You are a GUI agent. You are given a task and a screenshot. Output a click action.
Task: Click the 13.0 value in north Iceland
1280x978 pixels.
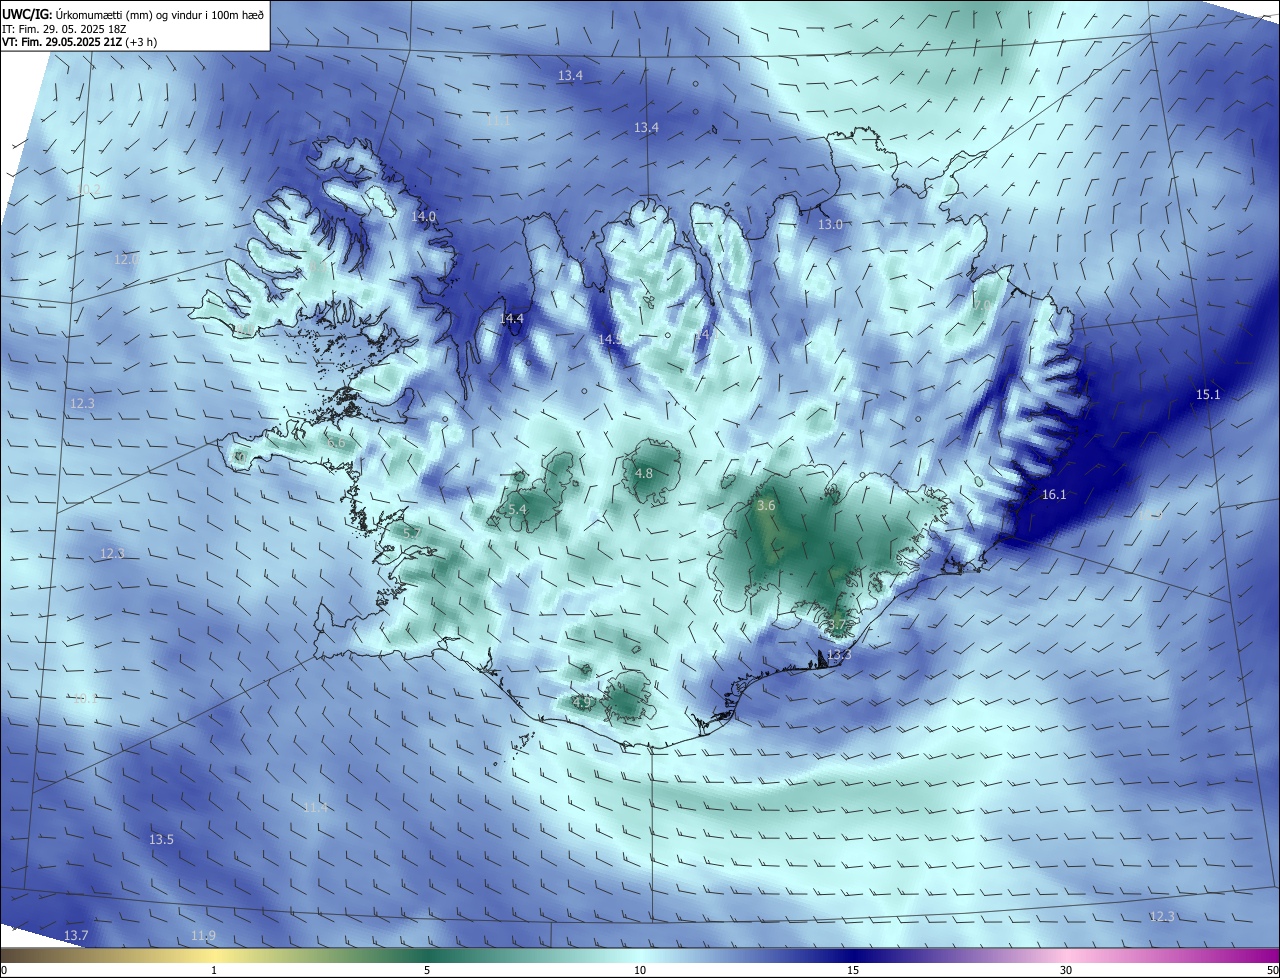tap(830, 224)
